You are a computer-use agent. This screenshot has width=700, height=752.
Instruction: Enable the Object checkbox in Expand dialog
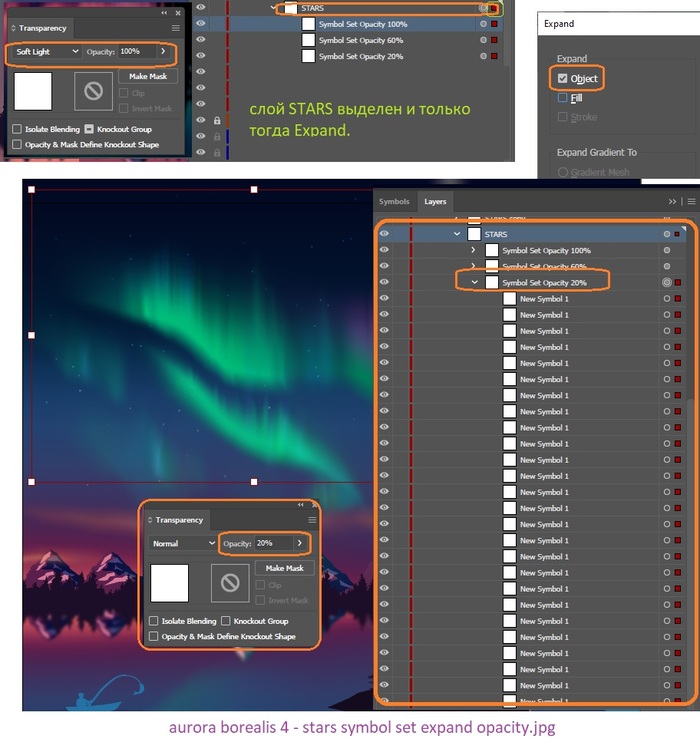pos(564,78)
